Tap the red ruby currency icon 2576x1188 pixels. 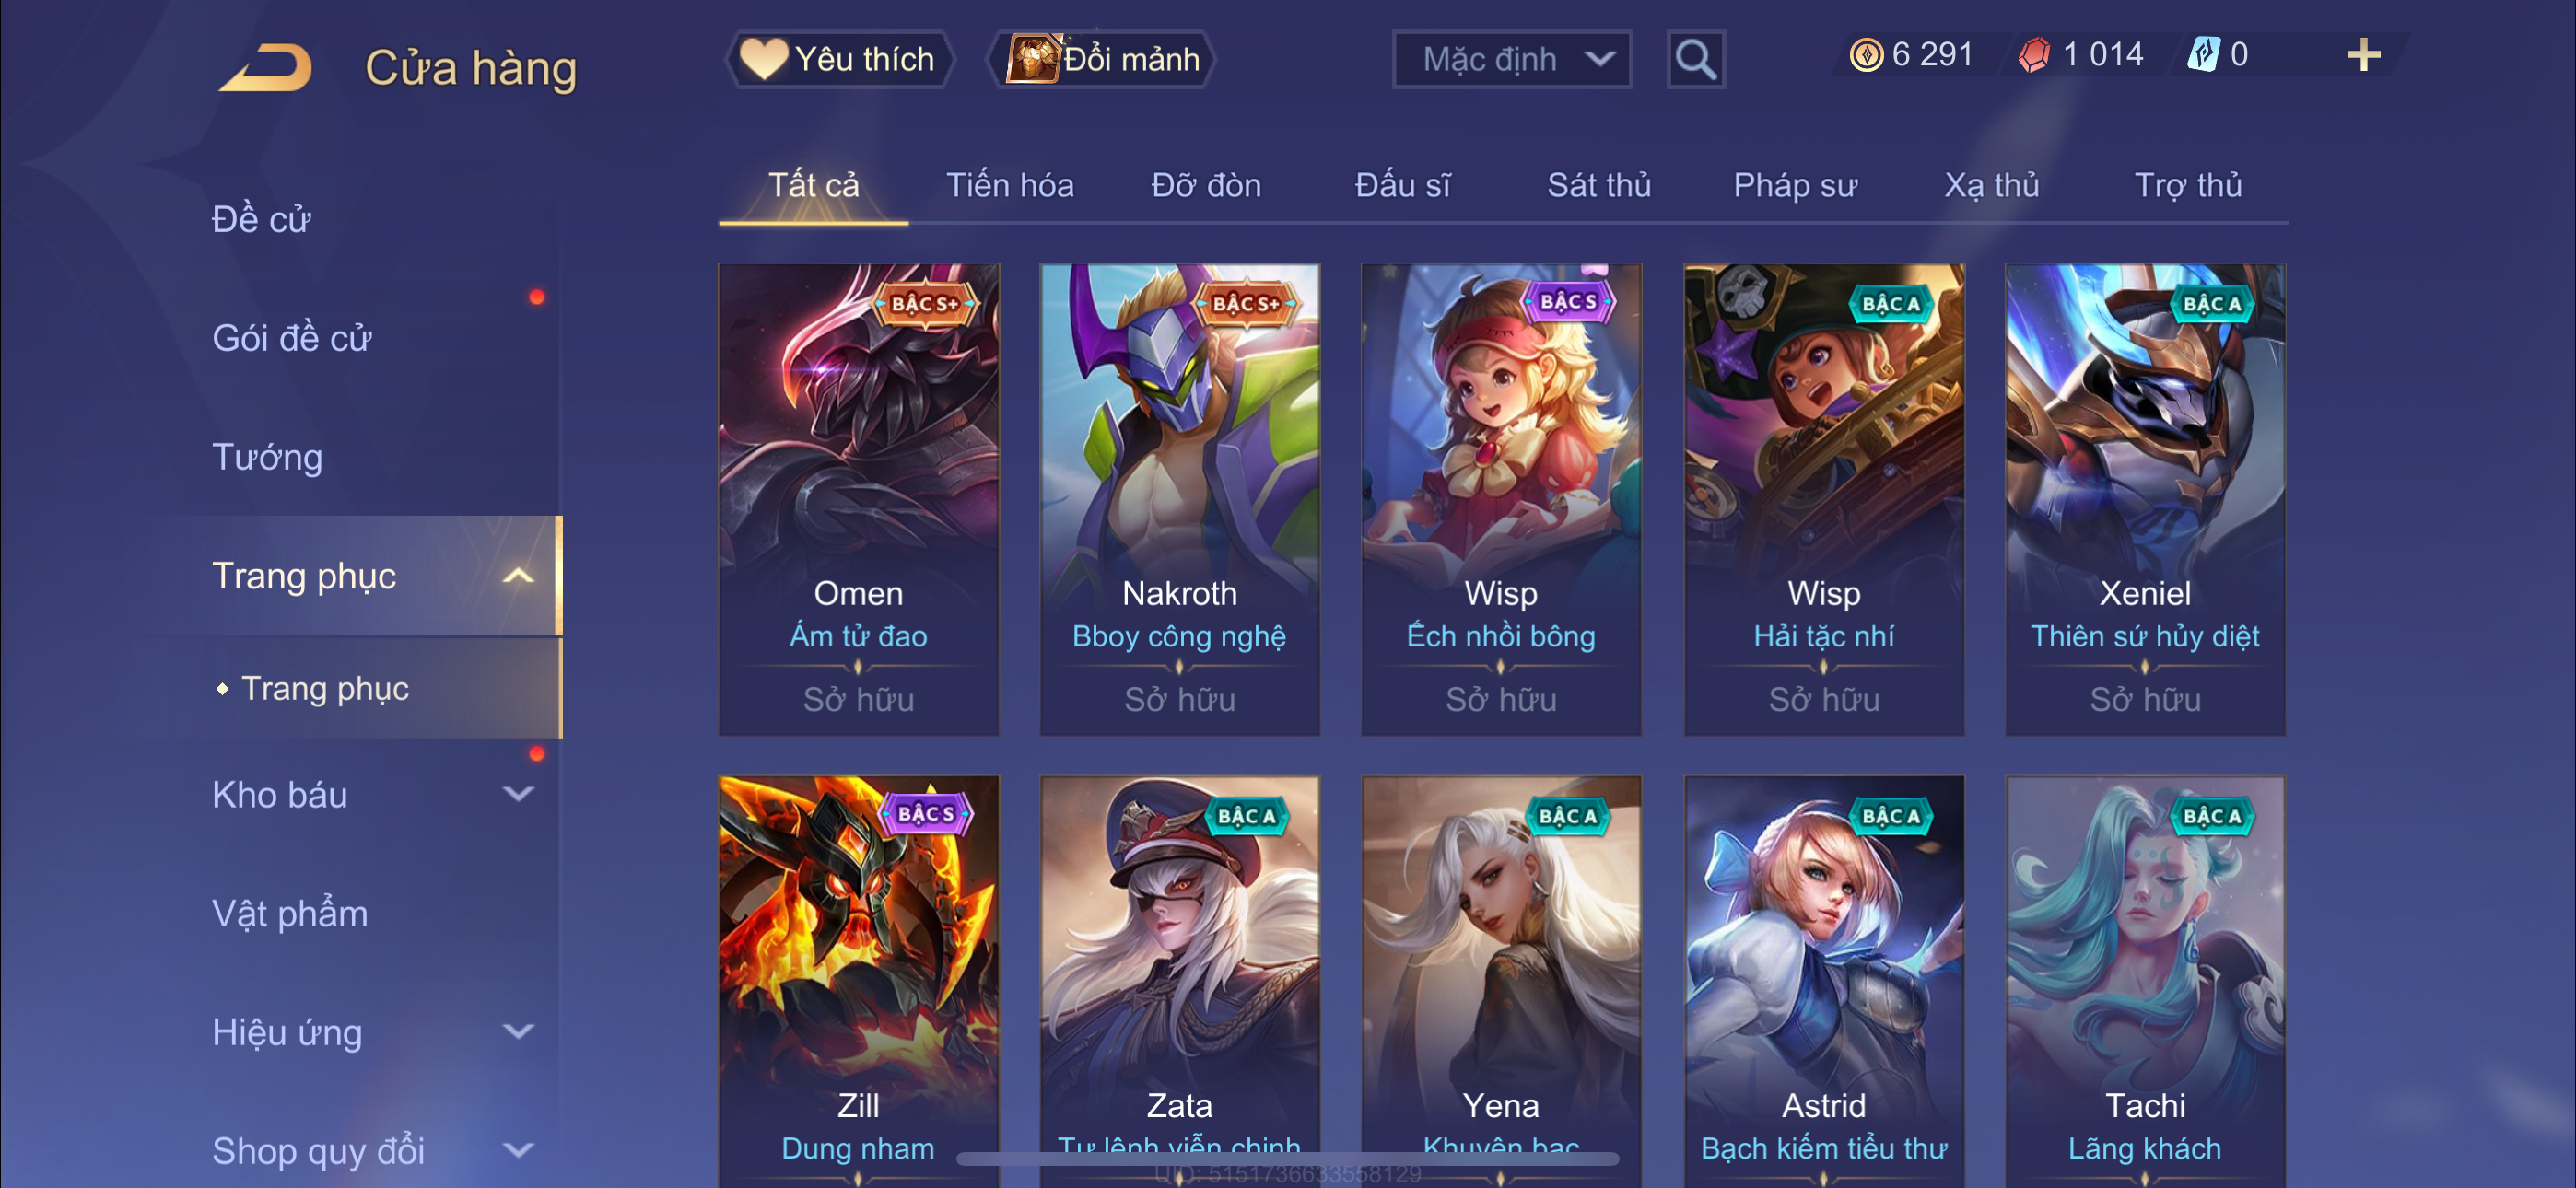(2034, 55)
